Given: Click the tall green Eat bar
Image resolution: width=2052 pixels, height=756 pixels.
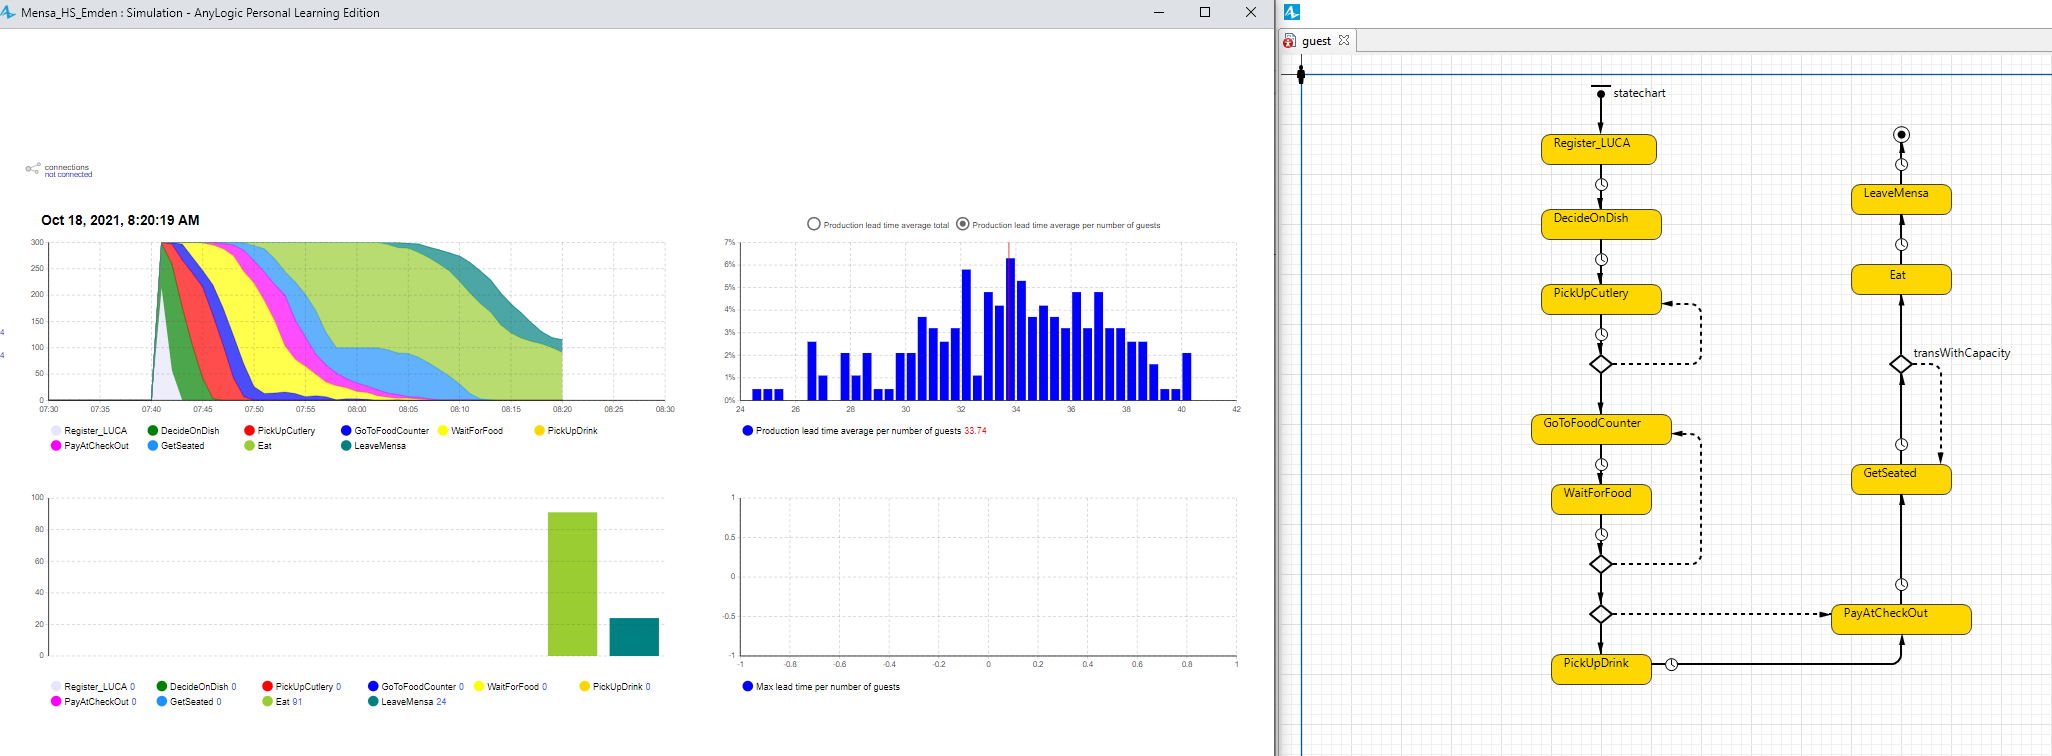Looking at the screenshot, I should [x=572, y=584].
